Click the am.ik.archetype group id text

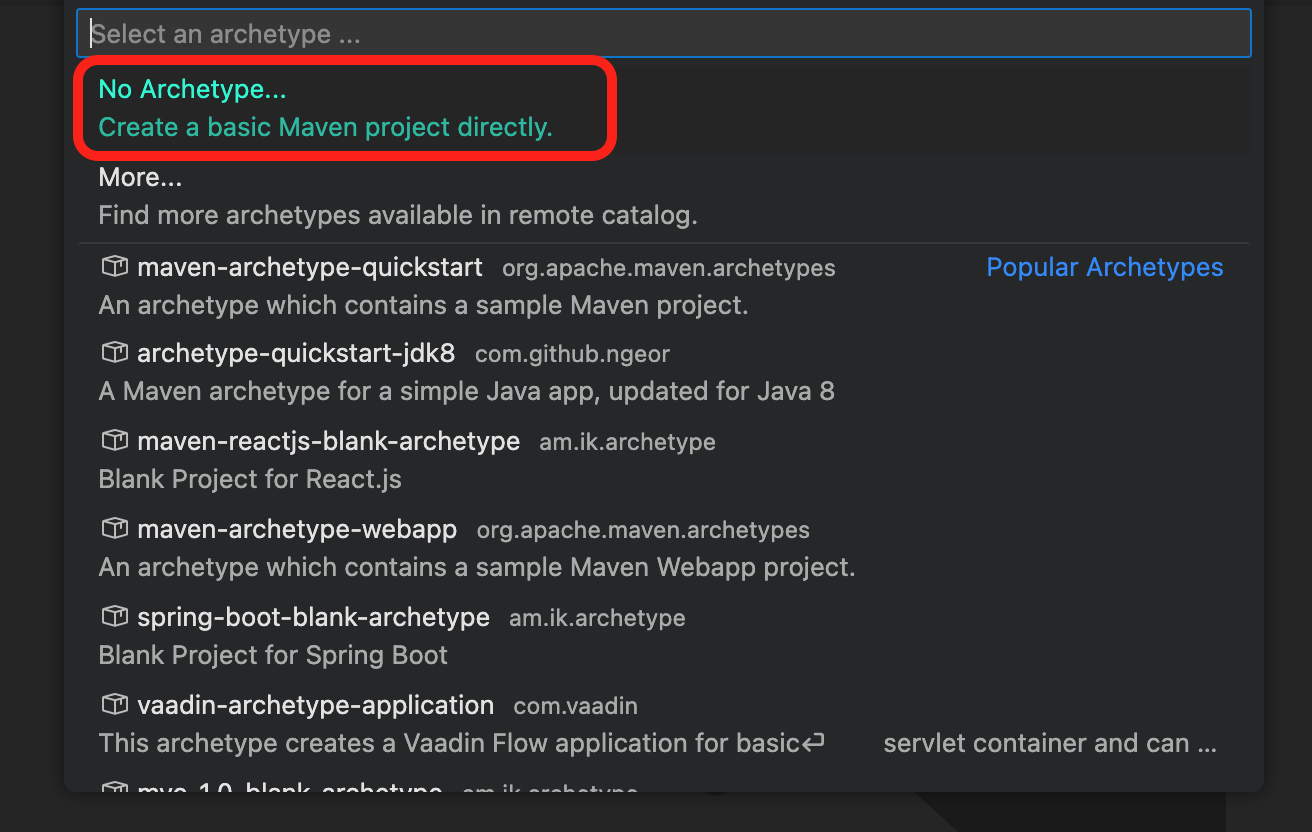coord(627,441)
